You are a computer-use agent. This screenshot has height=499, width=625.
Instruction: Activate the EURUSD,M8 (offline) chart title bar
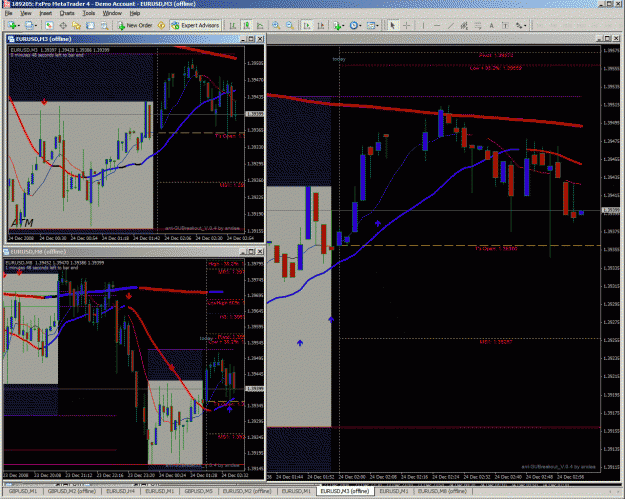tap(133, 251)
